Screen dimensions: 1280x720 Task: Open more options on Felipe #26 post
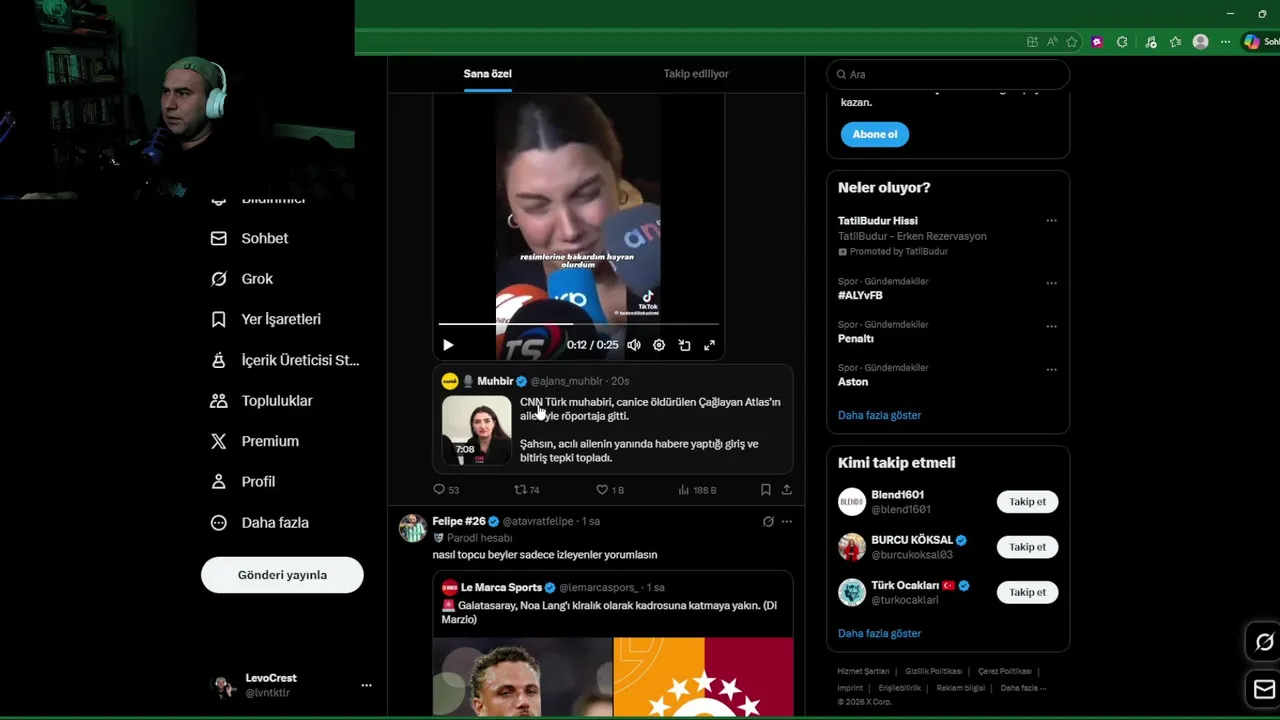[x=787, y=521]
